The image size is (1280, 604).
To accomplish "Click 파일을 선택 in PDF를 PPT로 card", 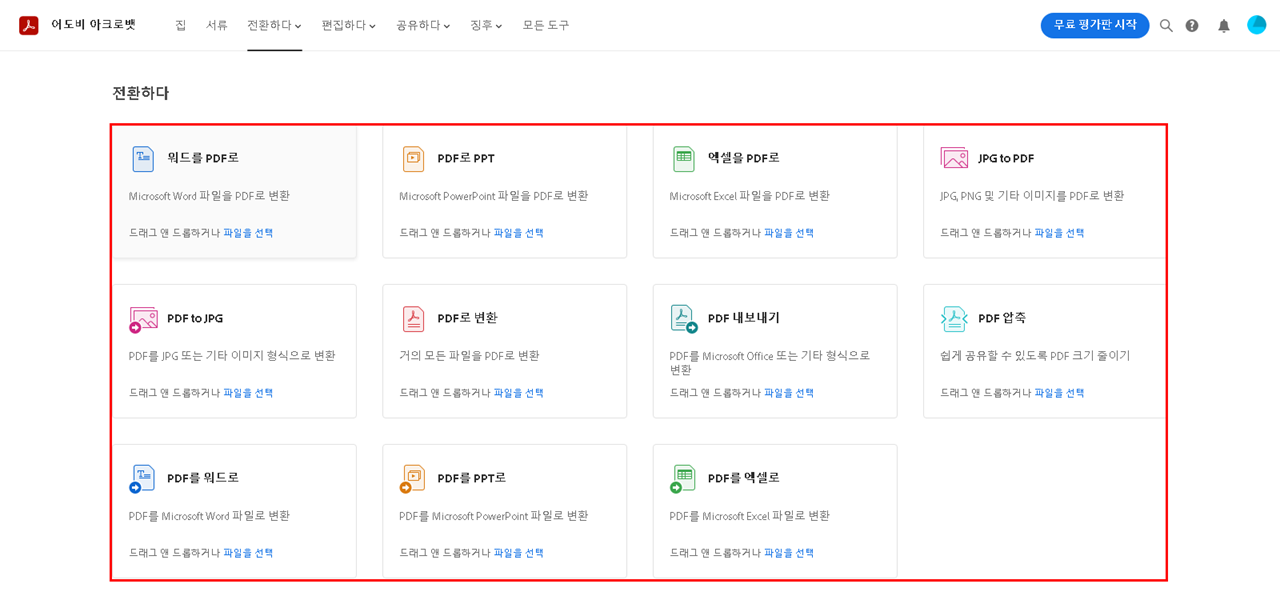I will (x=518, y=553).
